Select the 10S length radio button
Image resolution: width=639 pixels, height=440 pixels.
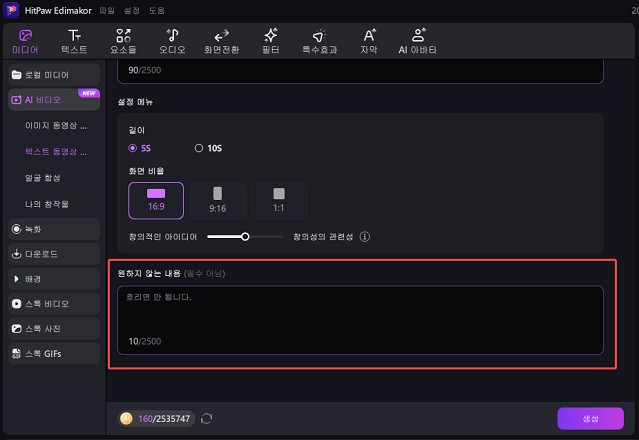click(x=199, y=148)
